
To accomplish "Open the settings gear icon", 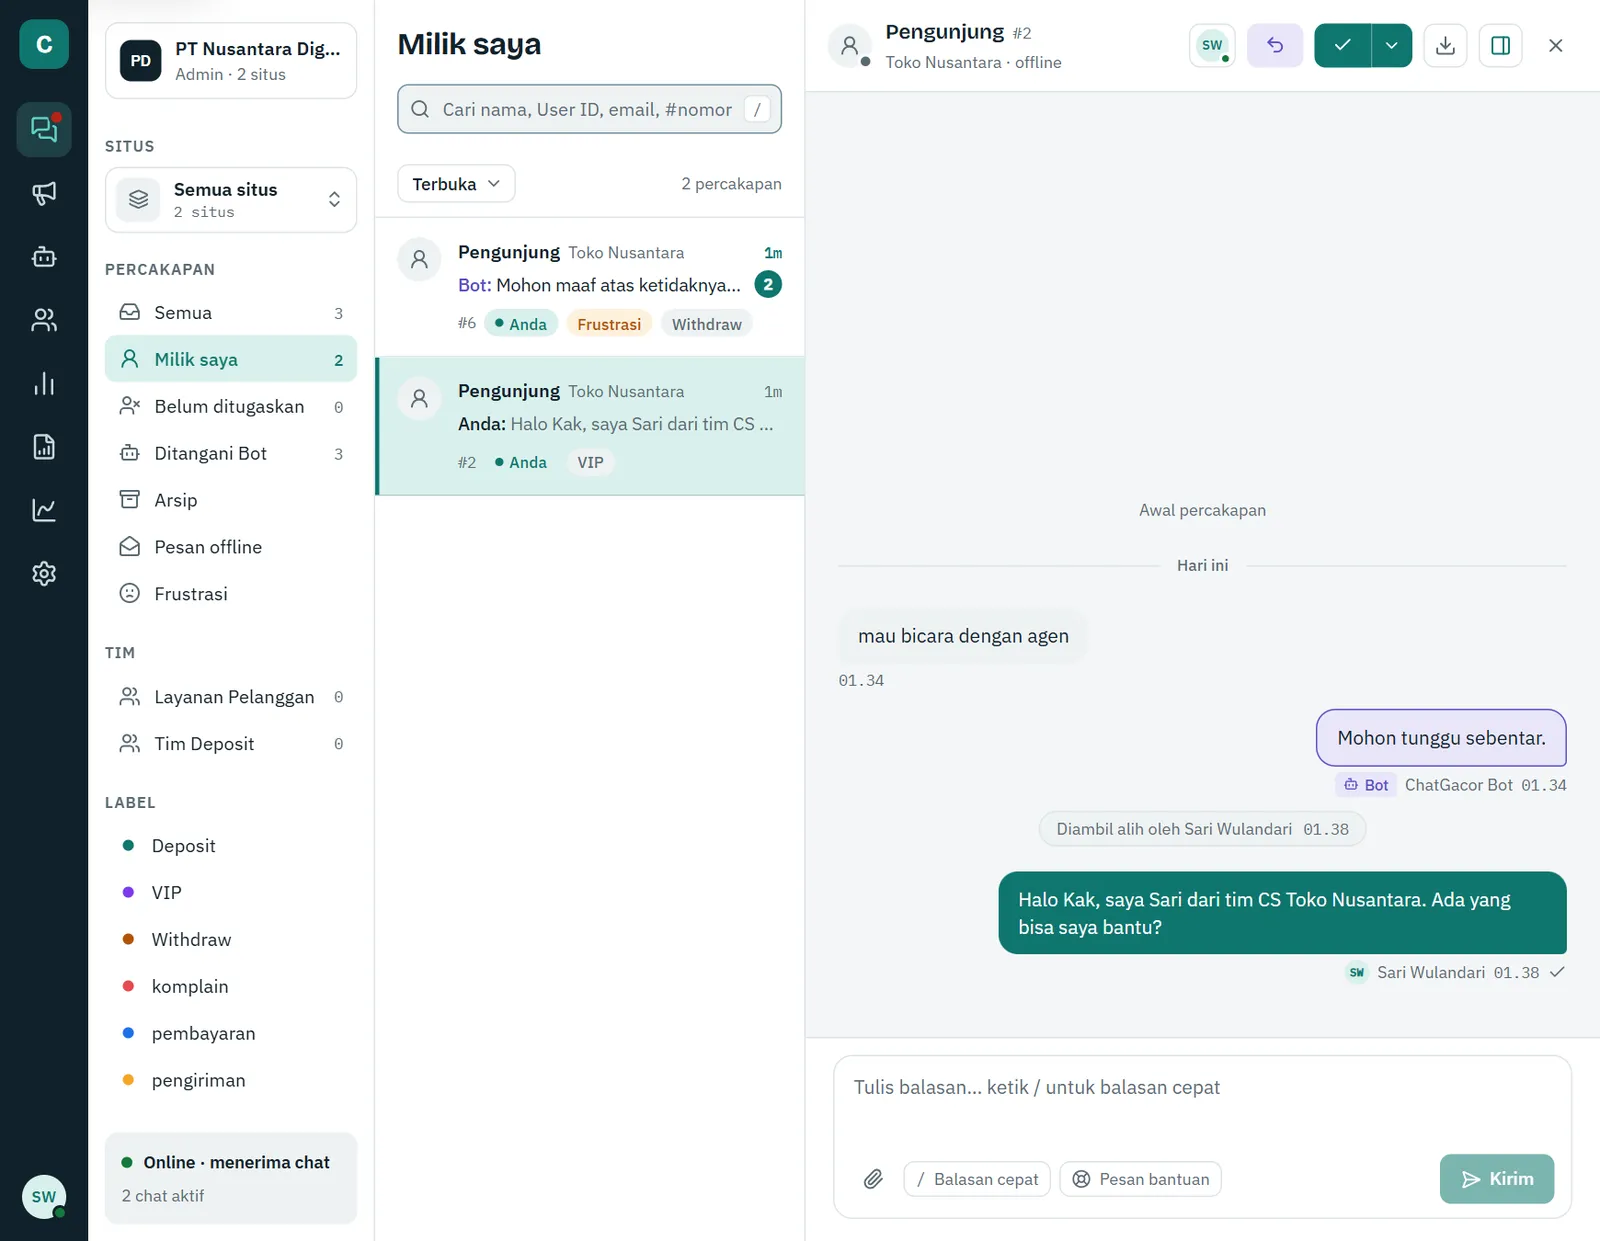I will click(44, 574).
